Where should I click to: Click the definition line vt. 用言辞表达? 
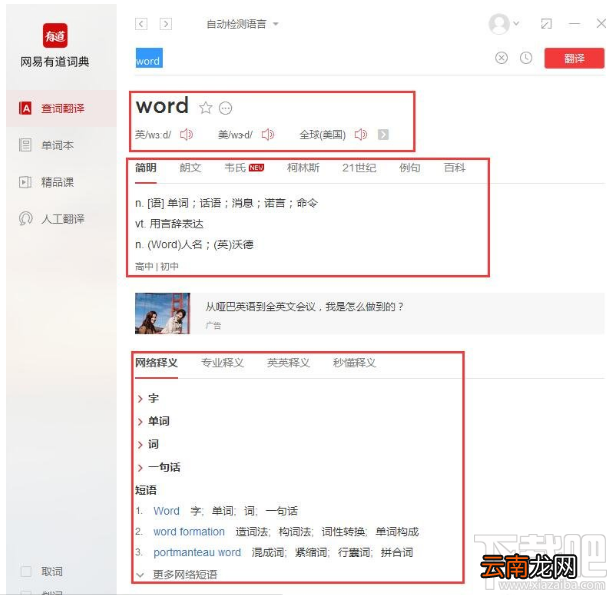pyautogui.click(x=169, y=224)
